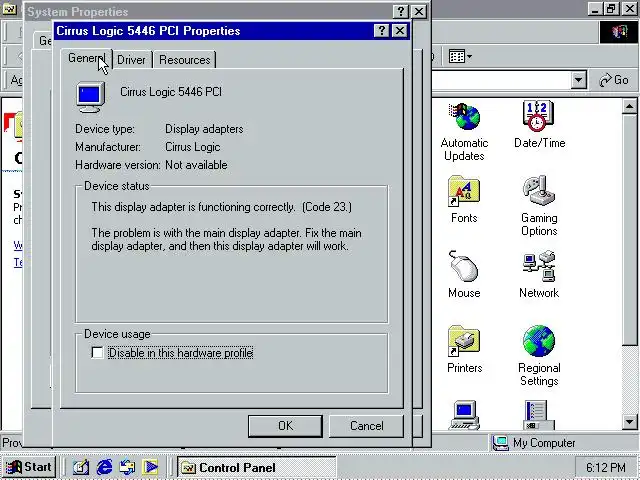Click the Views toolbar icon in Control Panel
This screenshot has width=640, height=480.
click(x=460, y=56)
